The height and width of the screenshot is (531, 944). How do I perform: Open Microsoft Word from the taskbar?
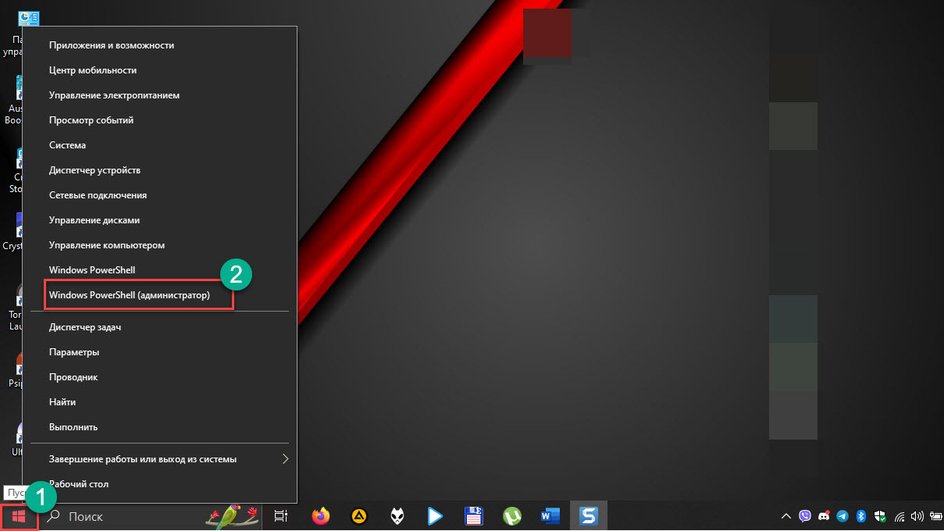(x=550, y=516)
